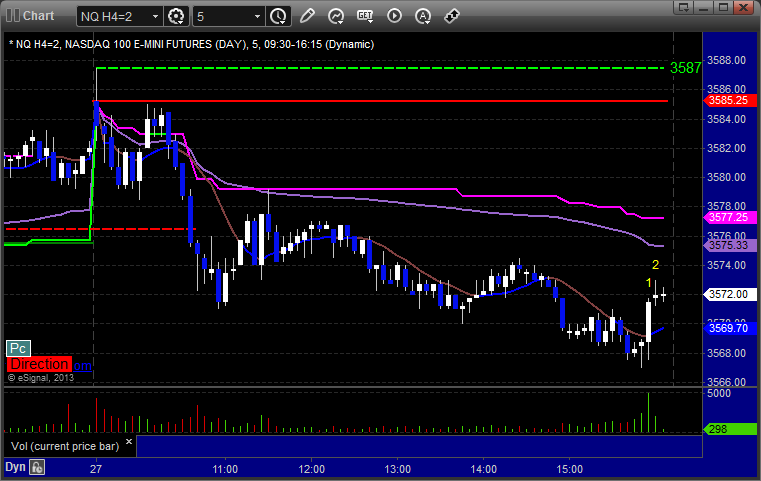
Task: Click the 3582.00 price axis label
Action: [x=727, y=148]
